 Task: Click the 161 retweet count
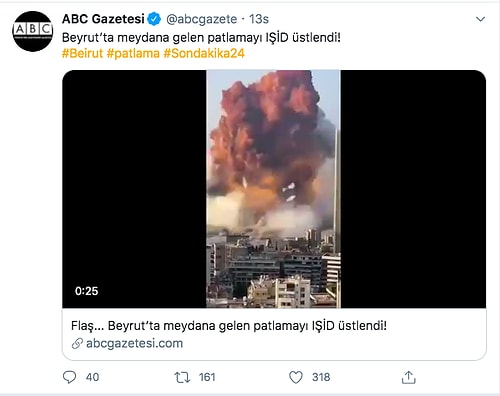coord(207,377)
